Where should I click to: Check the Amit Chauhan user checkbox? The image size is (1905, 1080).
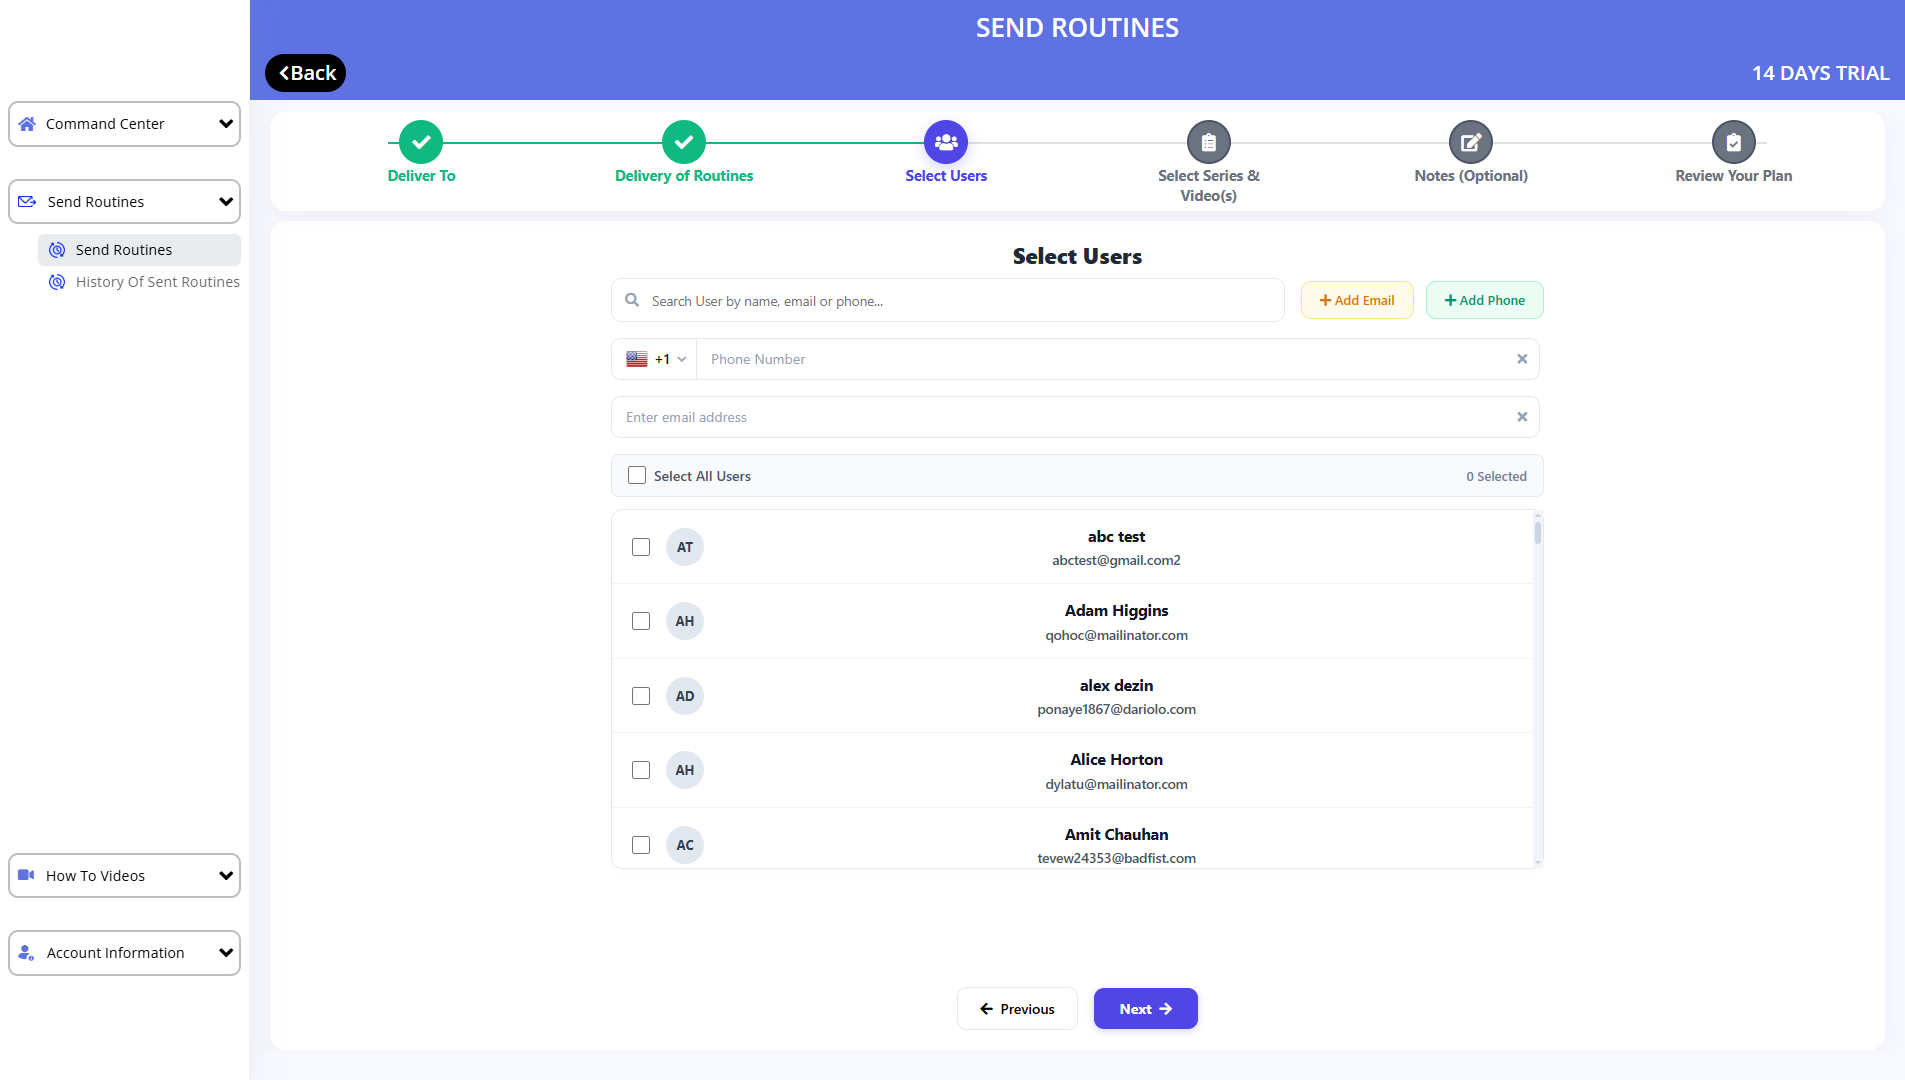pos(641,845)
